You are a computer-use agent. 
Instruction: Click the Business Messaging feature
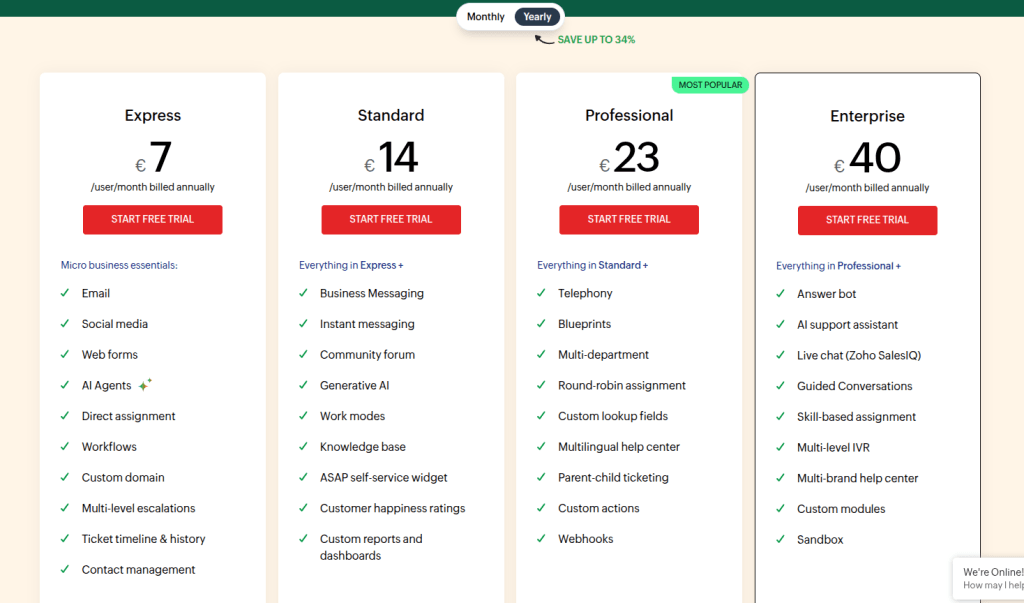(372, 293)
